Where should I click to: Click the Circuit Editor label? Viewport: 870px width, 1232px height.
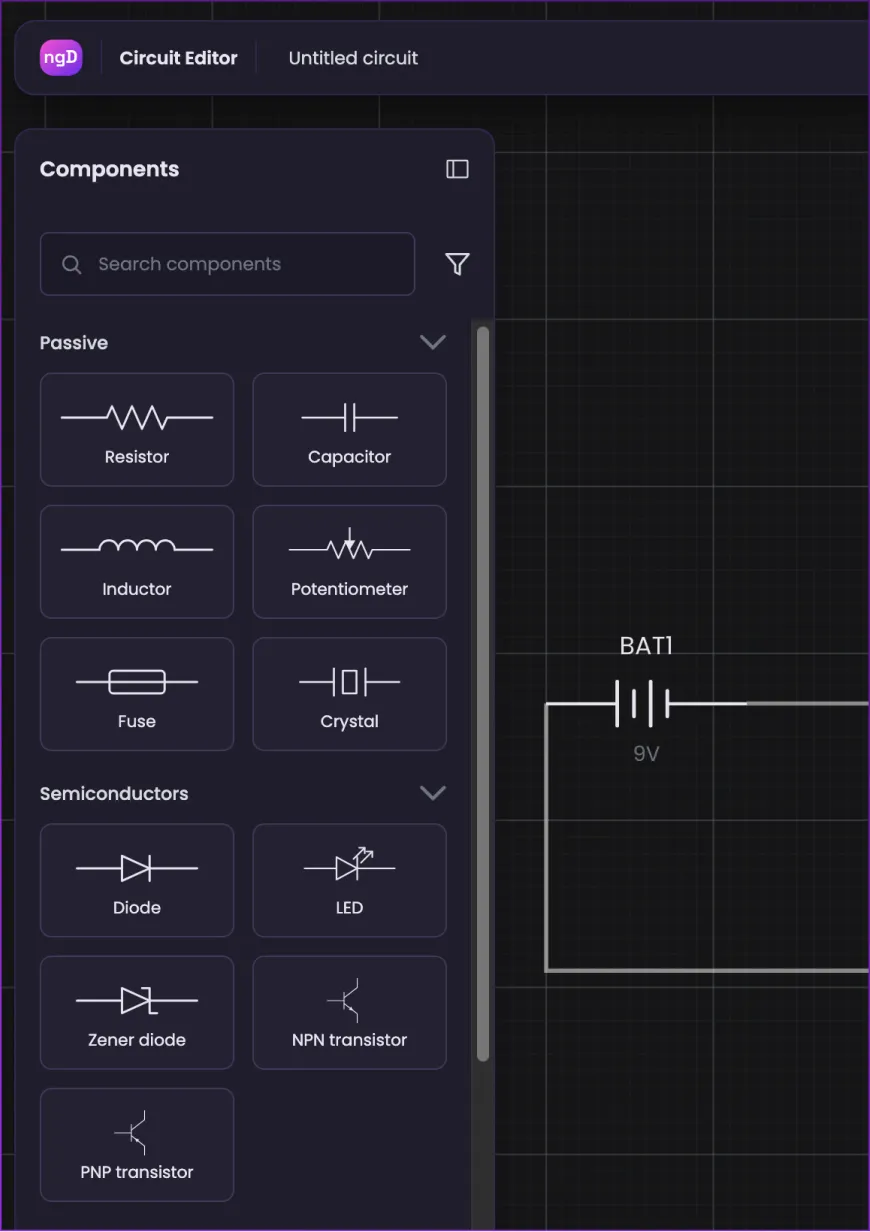coord(178,58)
